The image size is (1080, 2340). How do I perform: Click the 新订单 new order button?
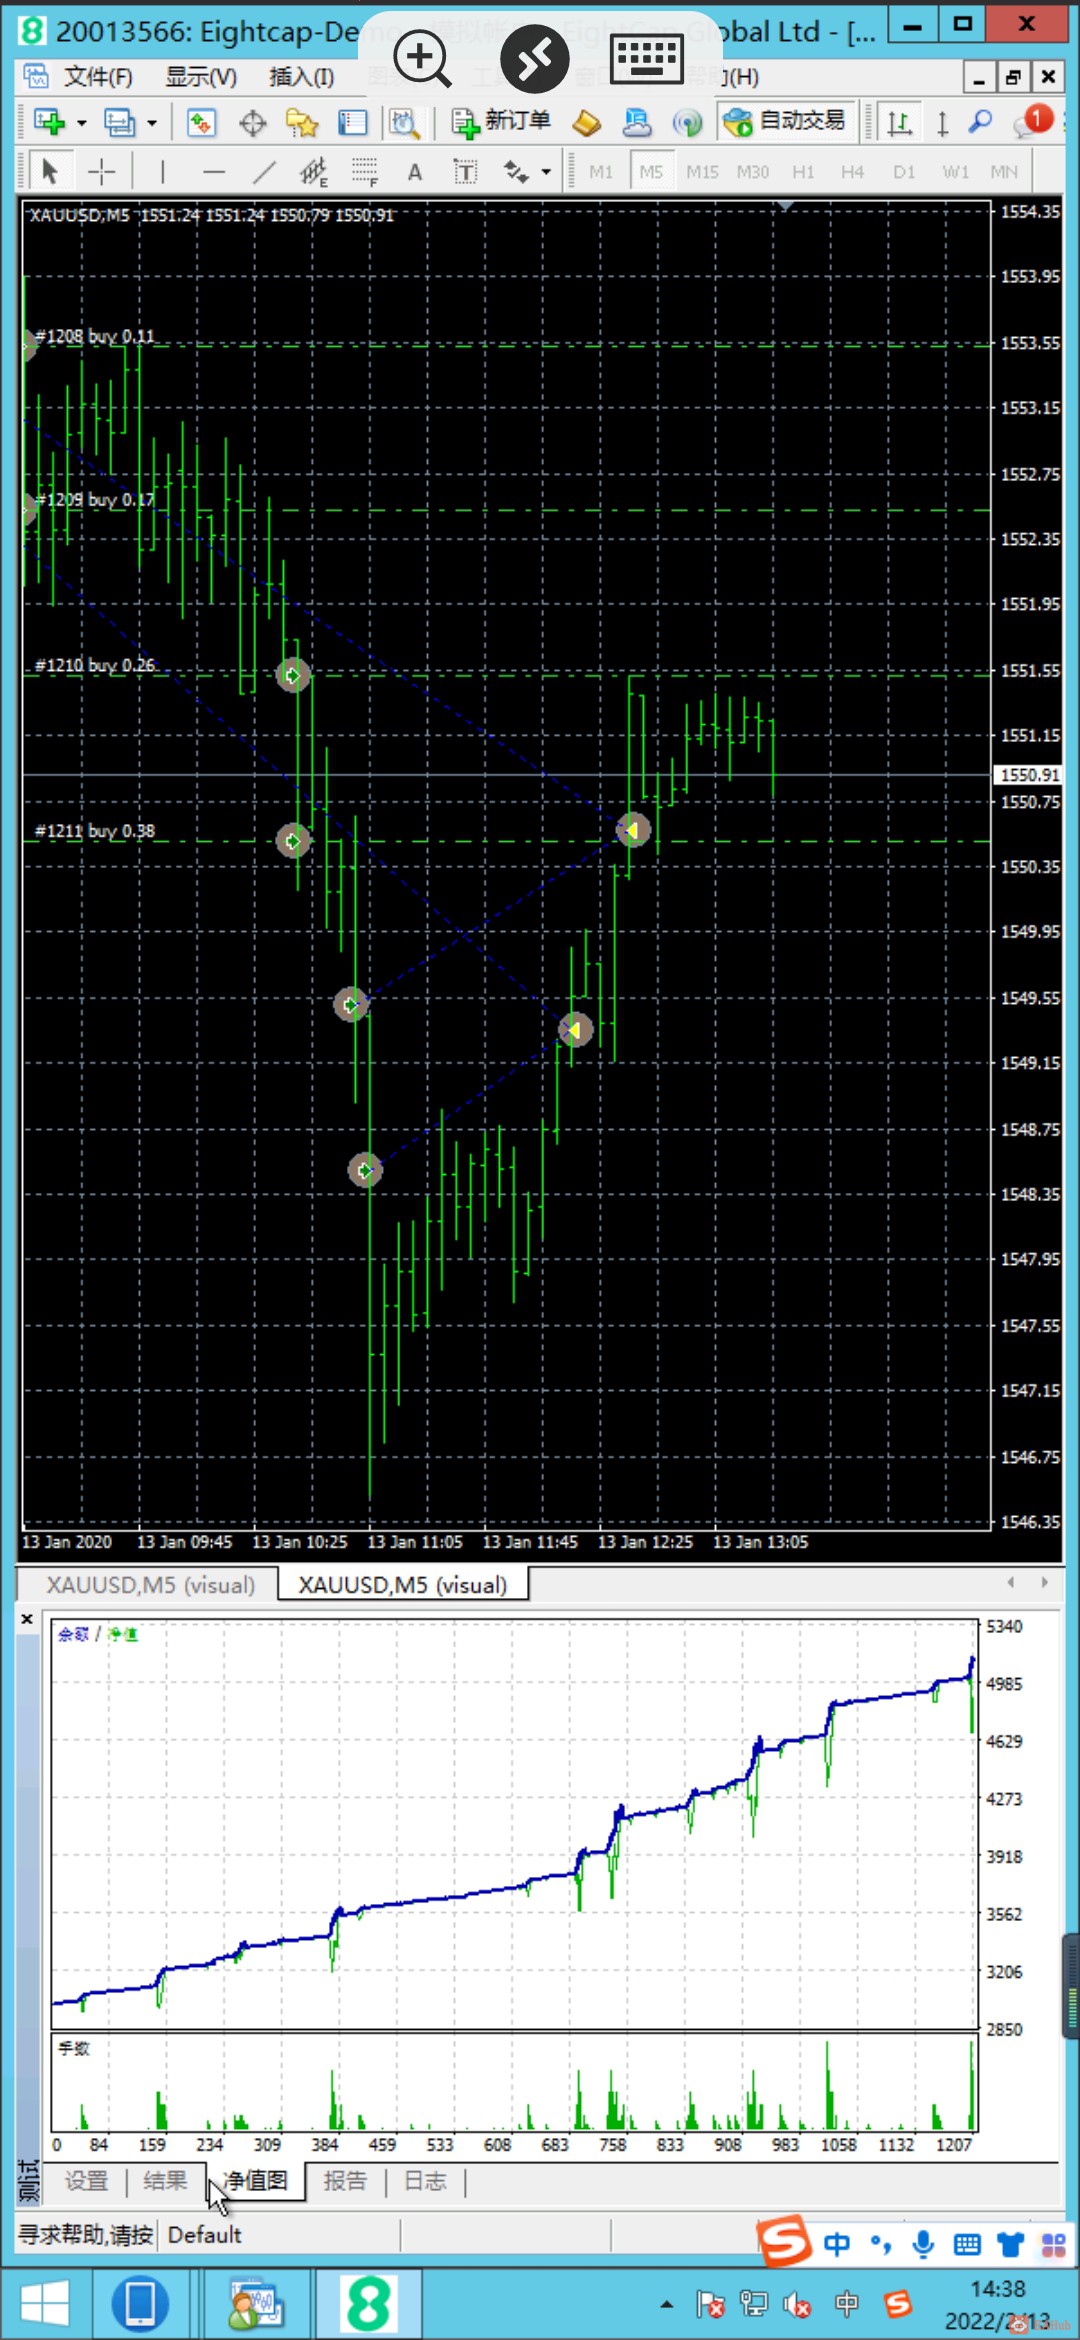click(x=500, y=122)
